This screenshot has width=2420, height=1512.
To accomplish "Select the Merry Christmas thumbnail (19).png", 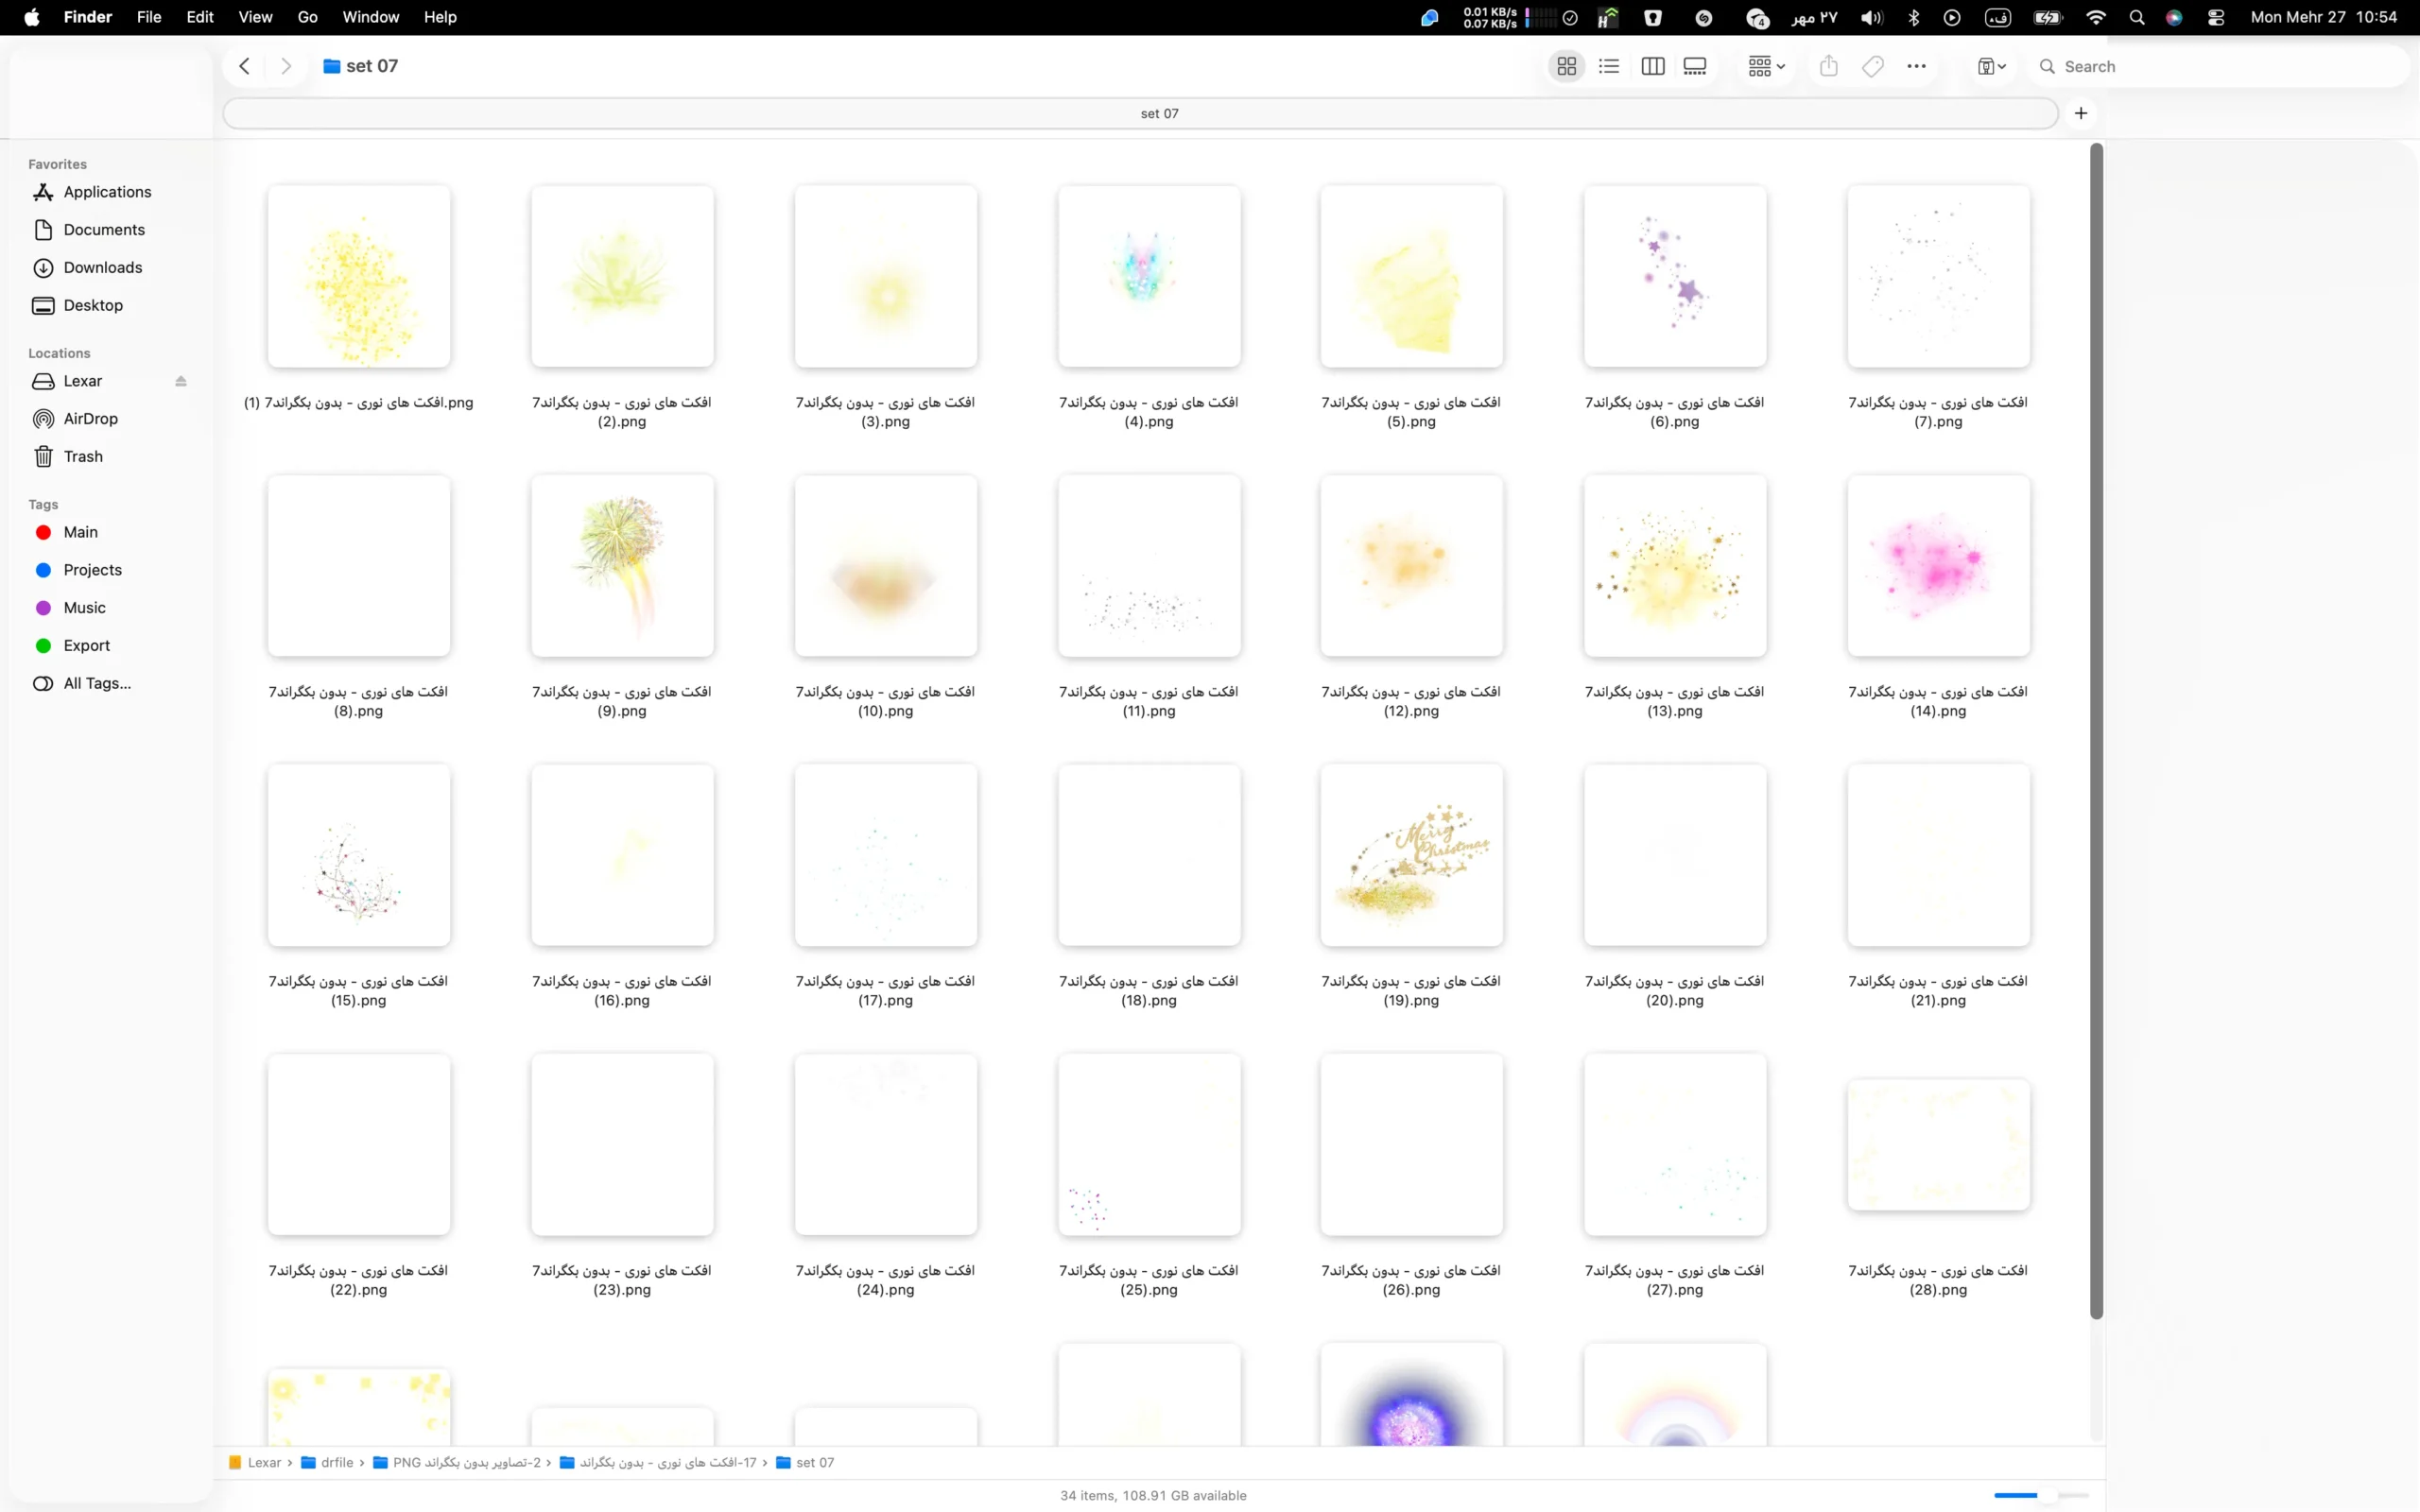I will [x=1411, y=855].
